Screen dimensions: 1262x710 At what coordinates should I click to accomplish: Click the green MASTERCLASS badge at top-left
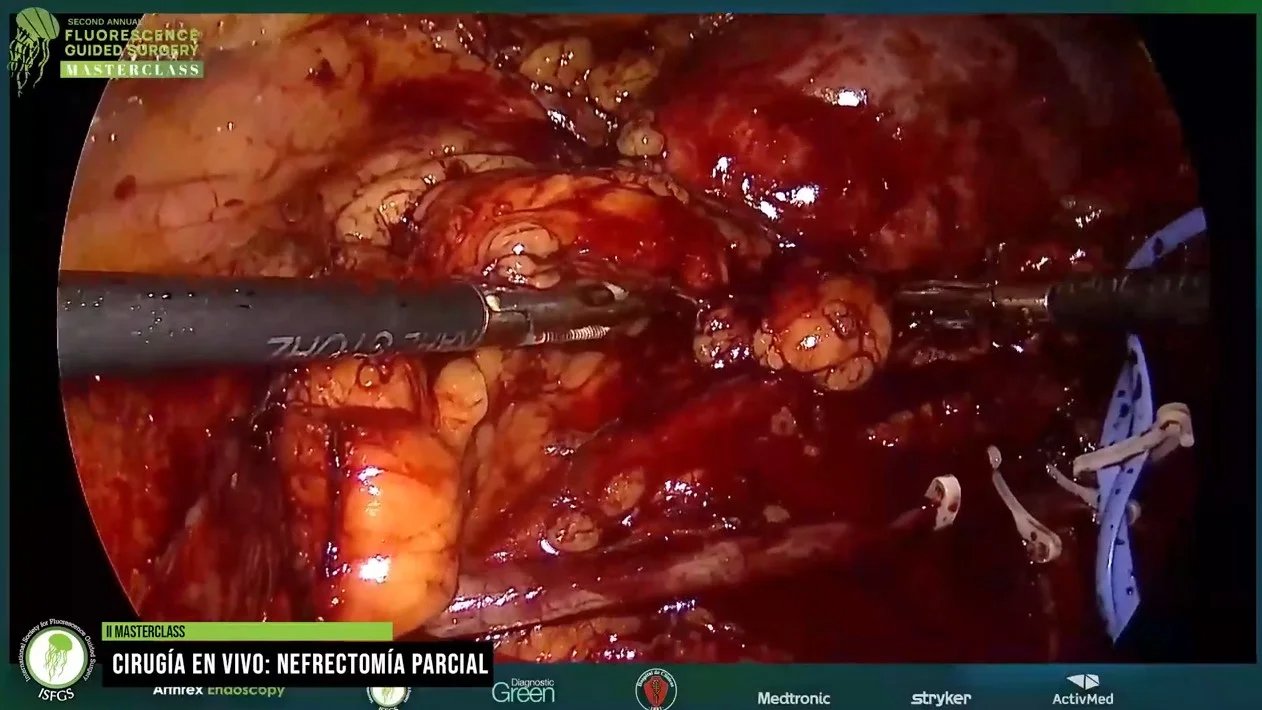(x=132, y=70)
